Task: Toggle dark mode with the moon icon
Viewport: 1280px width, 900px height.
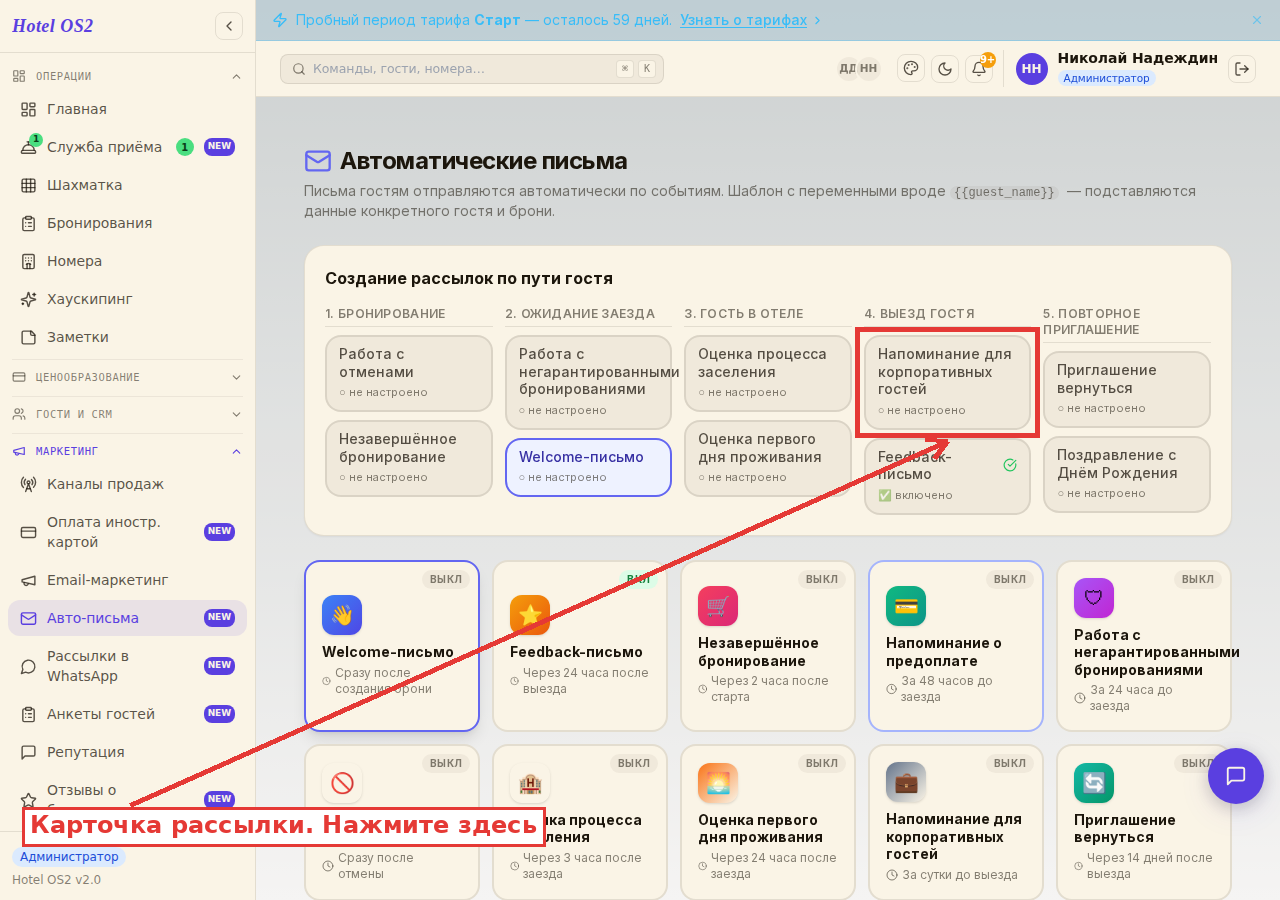Action: click(x=945, y=69)
